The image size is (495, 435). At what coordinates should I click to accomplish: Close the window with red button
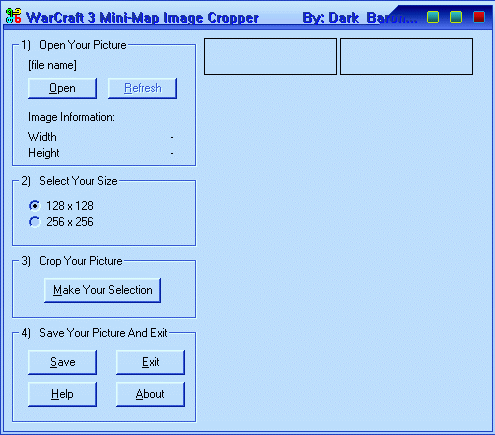(x=479, y=17)
